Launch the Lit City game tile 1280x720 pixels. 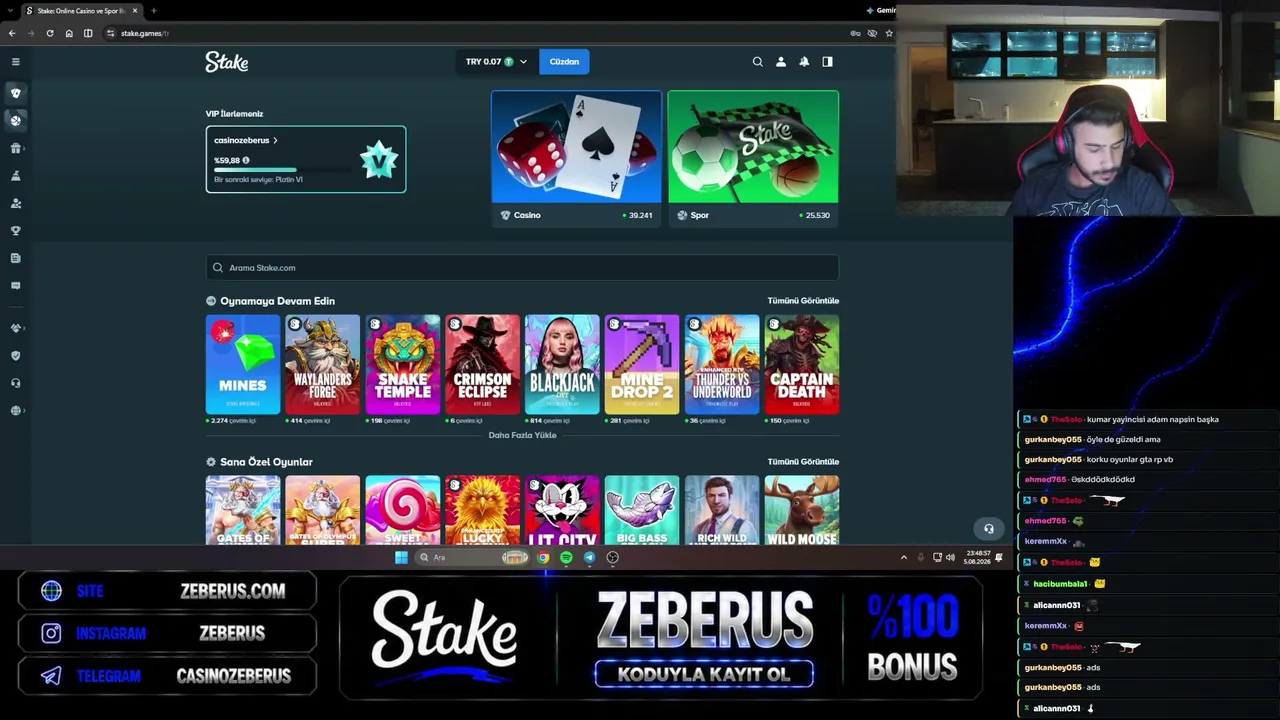(562, 510)
